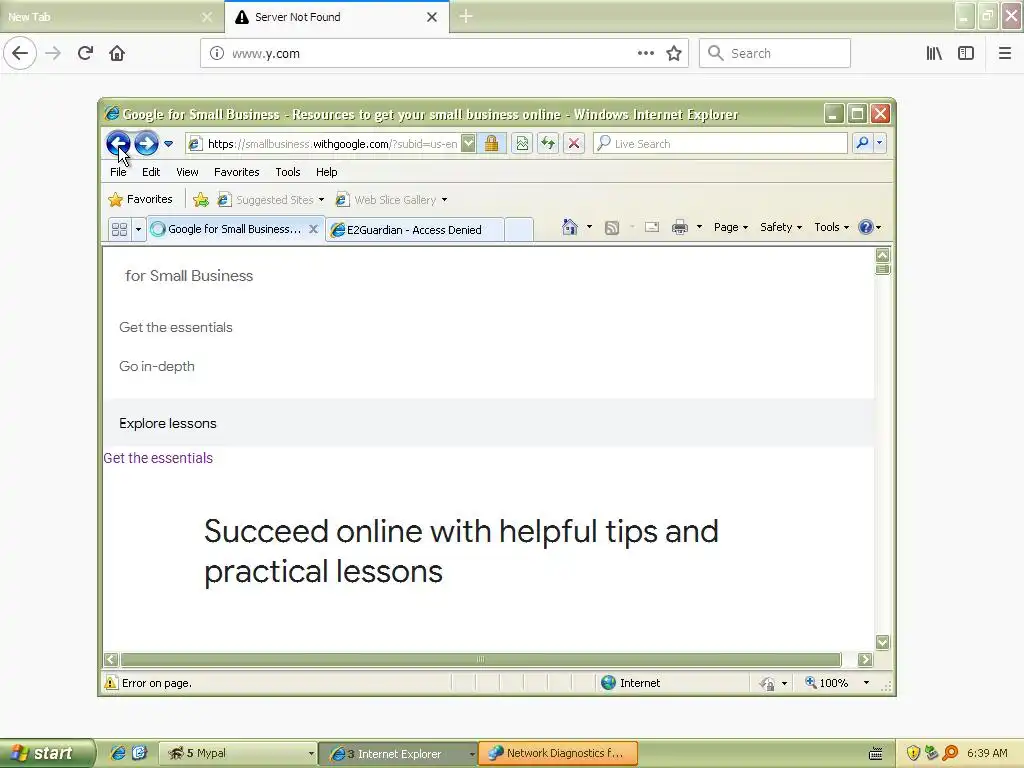Expand Web Slice Gallery dropdown
This screenshot has width=1024, height=768.
[x=444, y=200]
